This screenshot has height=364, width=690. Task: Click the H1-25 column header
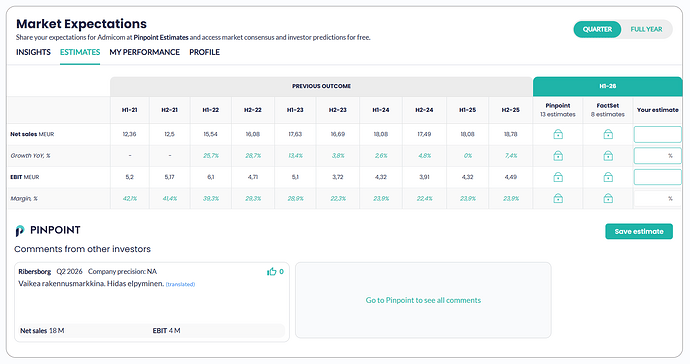click(x=467, y=110)
